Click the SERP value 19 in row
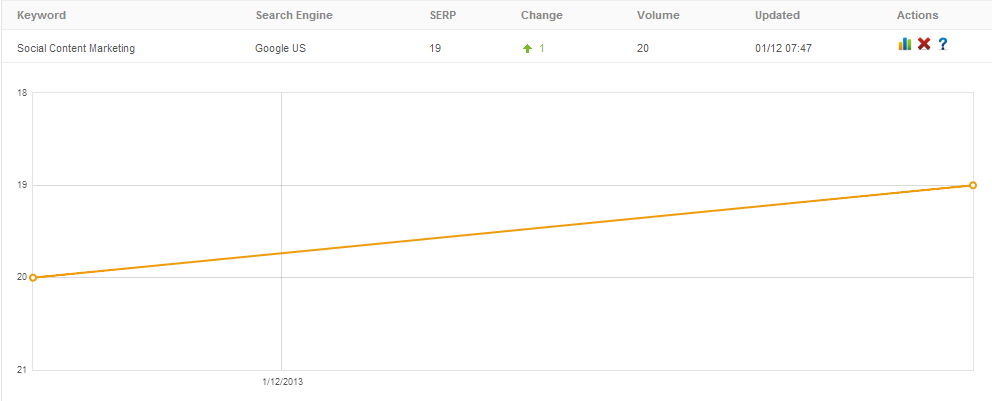 [435, 48]
